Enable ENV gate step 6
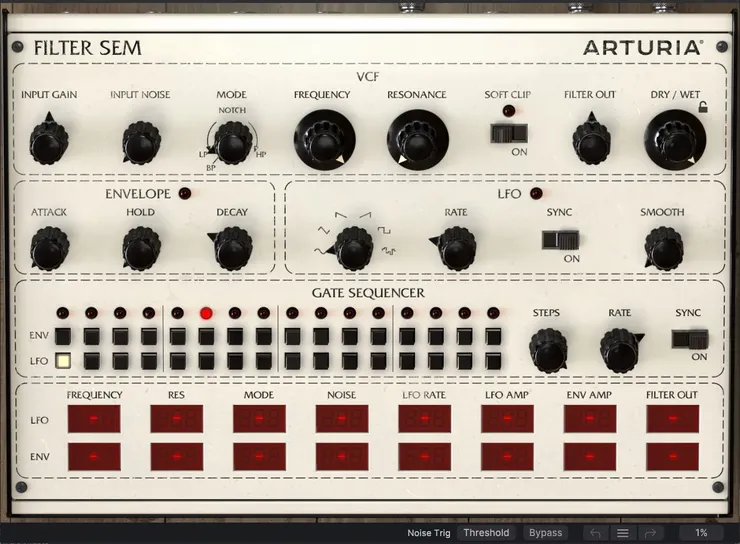 206,336
